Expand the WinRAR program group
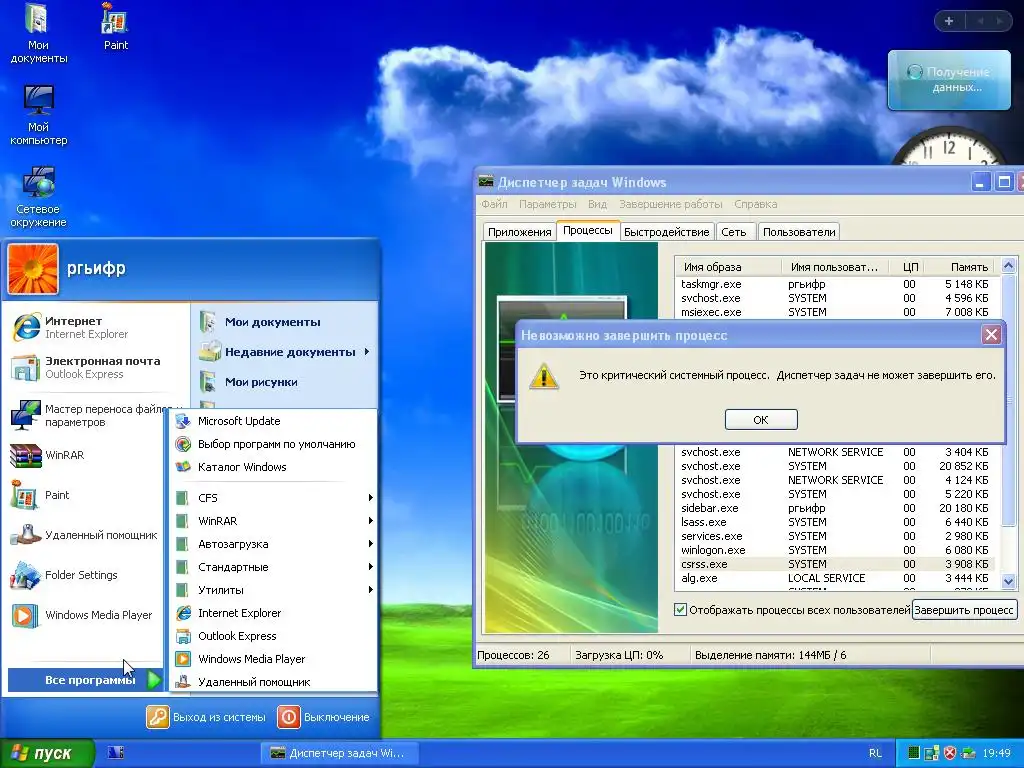The height and width of the screenshot is (768, 1024). (273, 521)
